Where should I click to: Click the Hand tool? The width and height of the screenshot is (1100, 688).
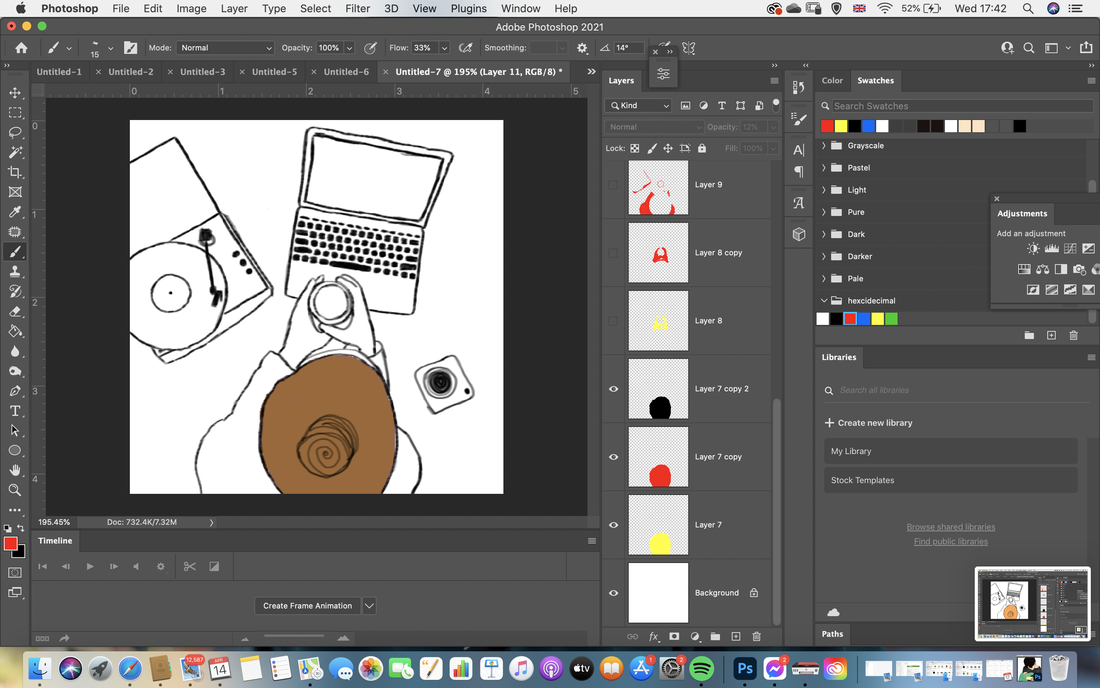pos(15,471)
